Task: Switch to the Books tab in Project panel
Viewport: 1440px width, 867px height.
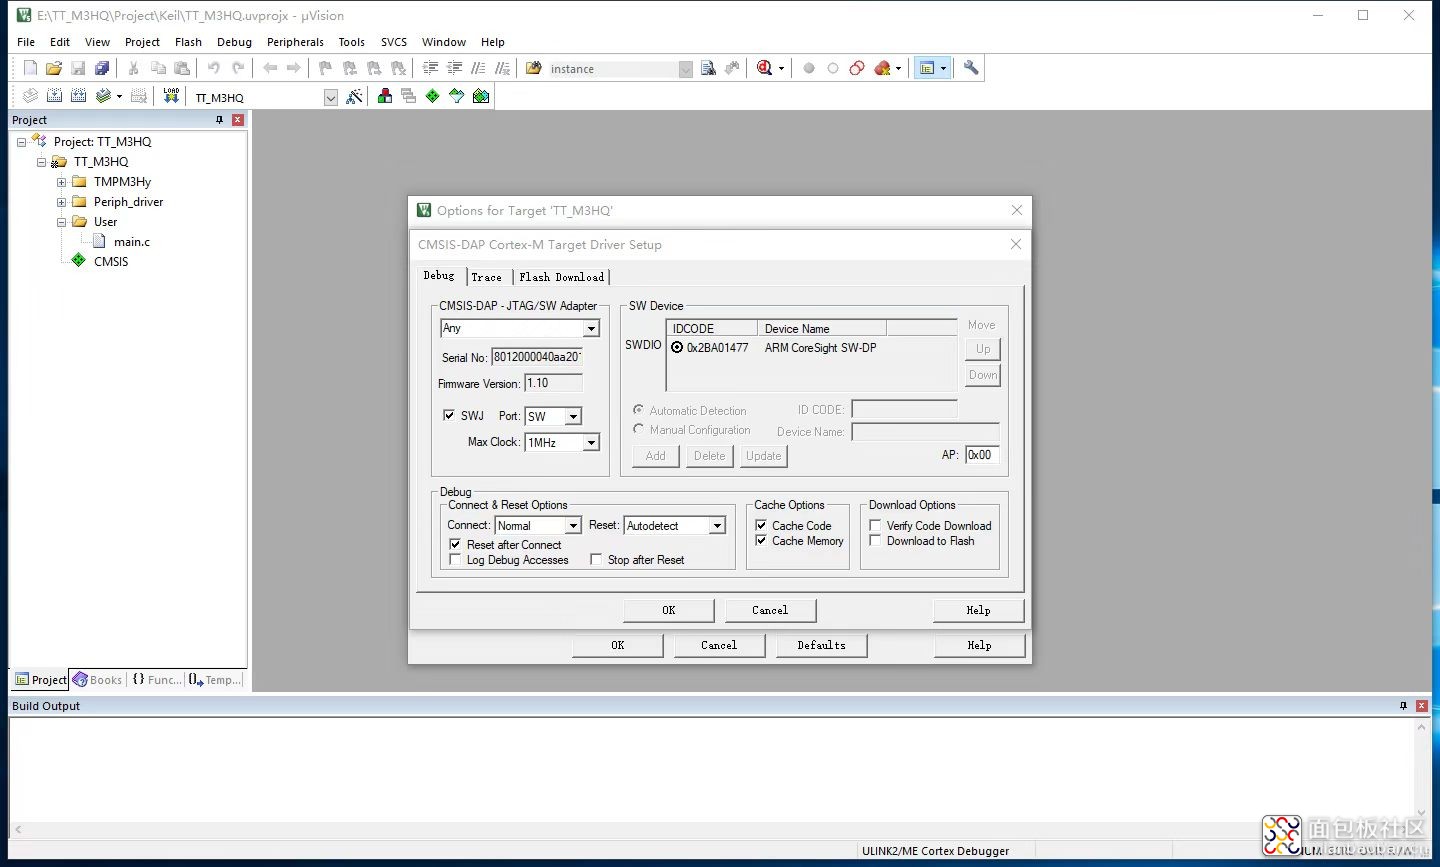Action: 97,680
